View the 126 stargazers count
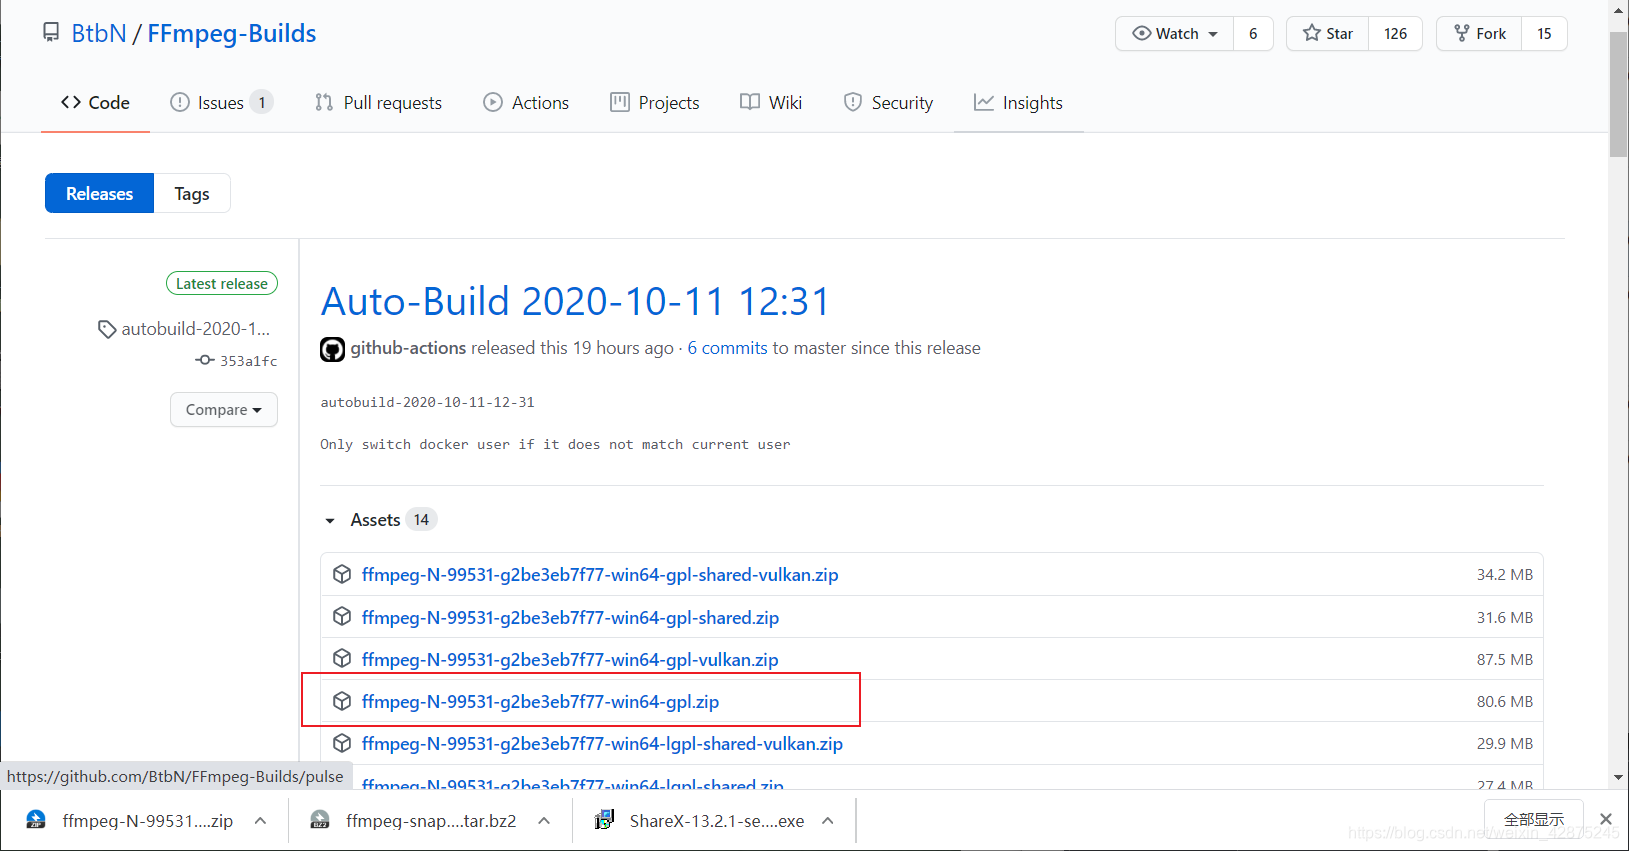This screenshot has height=851, width=1629. pyautogui.click(x=1395, y=33)
